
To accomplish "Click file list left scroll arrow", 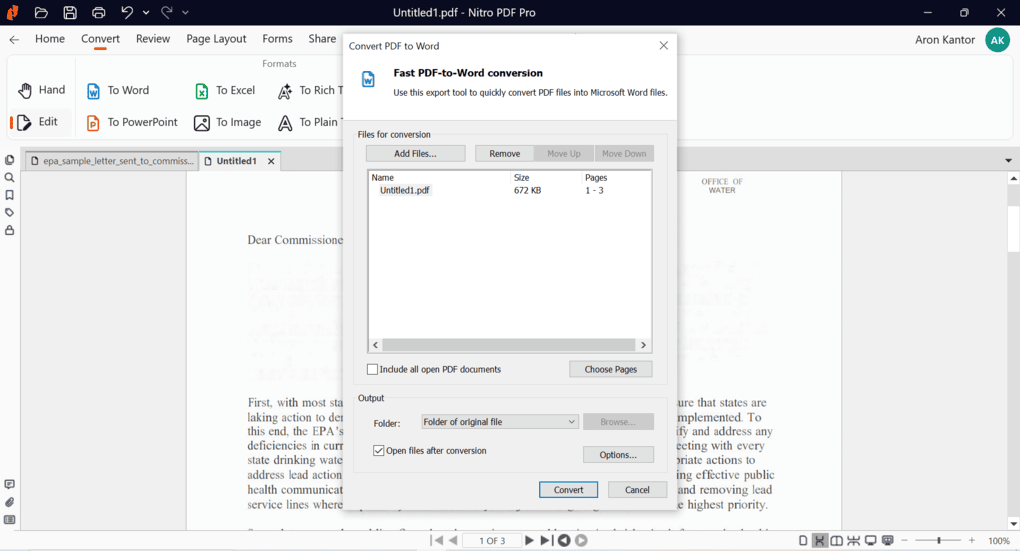I will [x=375, y=345].
